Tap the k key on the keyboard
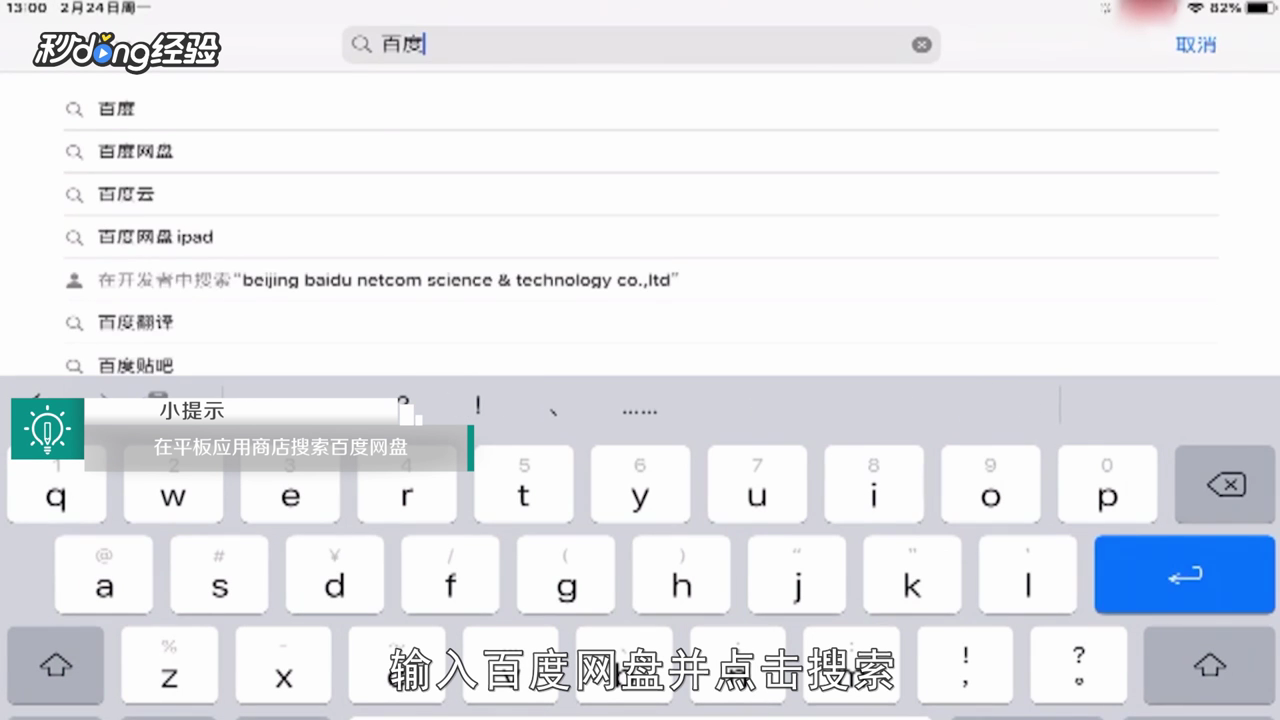This screenshot has width=1280, height=720. pos(912,575)
